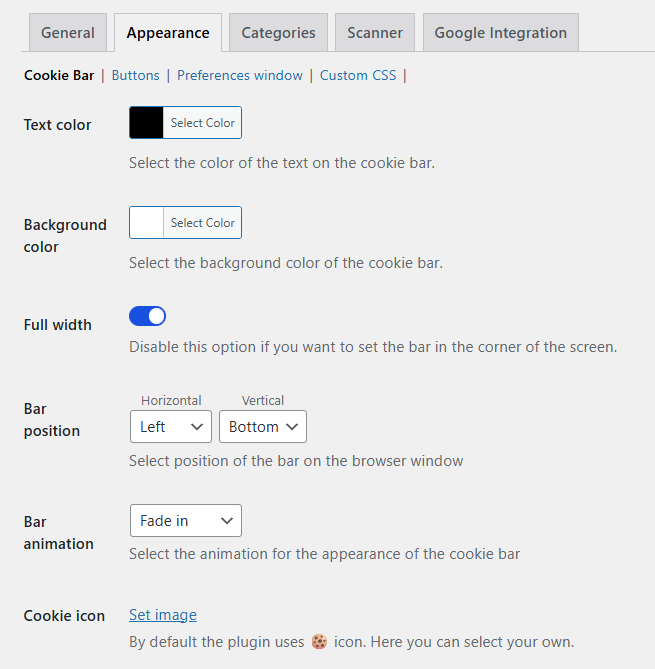
Task: Open the Vertical Bottom position dropdown
Action: pos(263,427)
